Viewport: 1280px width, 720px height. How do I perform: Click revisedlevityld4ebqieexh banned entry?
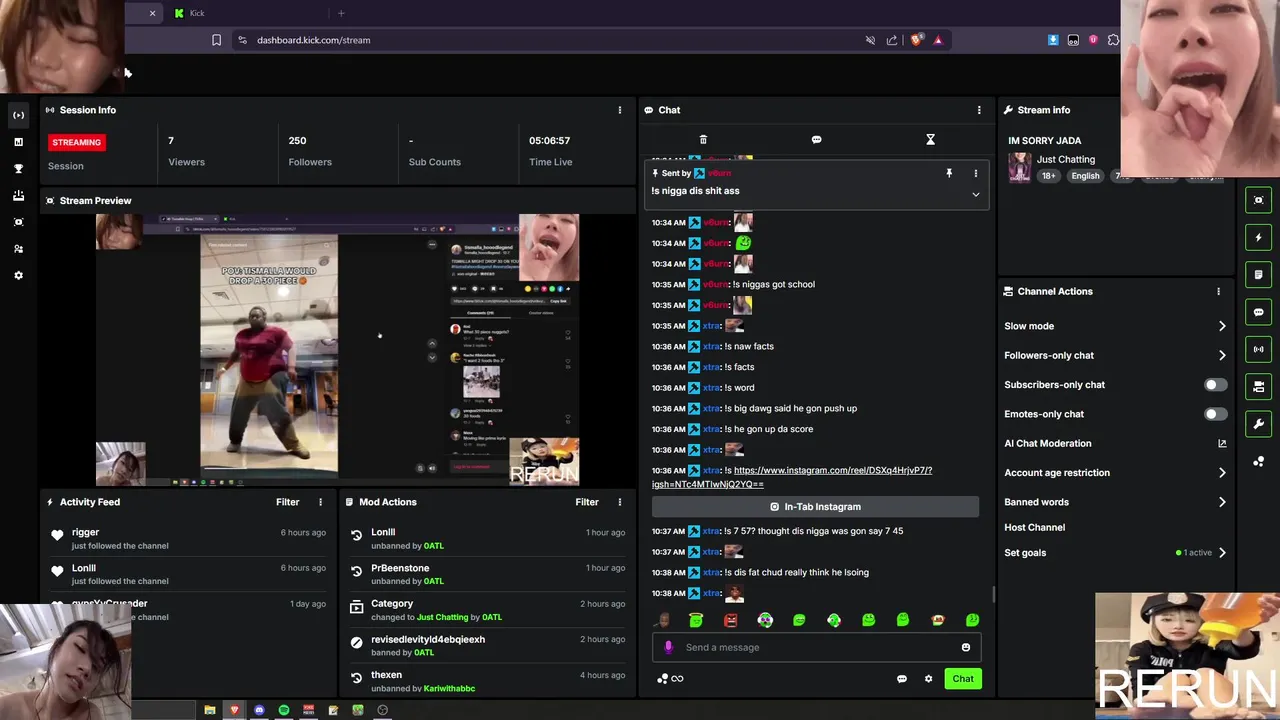[486, 646]
